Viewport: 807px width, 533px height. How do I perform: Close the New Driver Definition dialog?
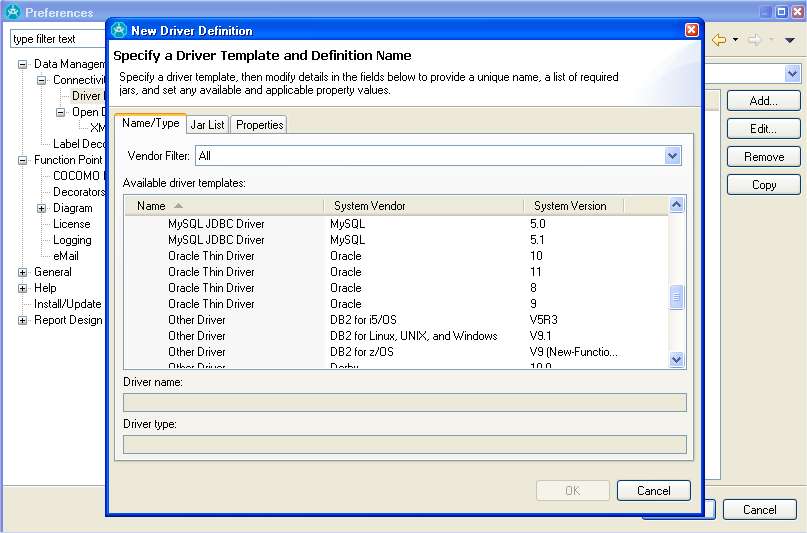coord(692,30)
